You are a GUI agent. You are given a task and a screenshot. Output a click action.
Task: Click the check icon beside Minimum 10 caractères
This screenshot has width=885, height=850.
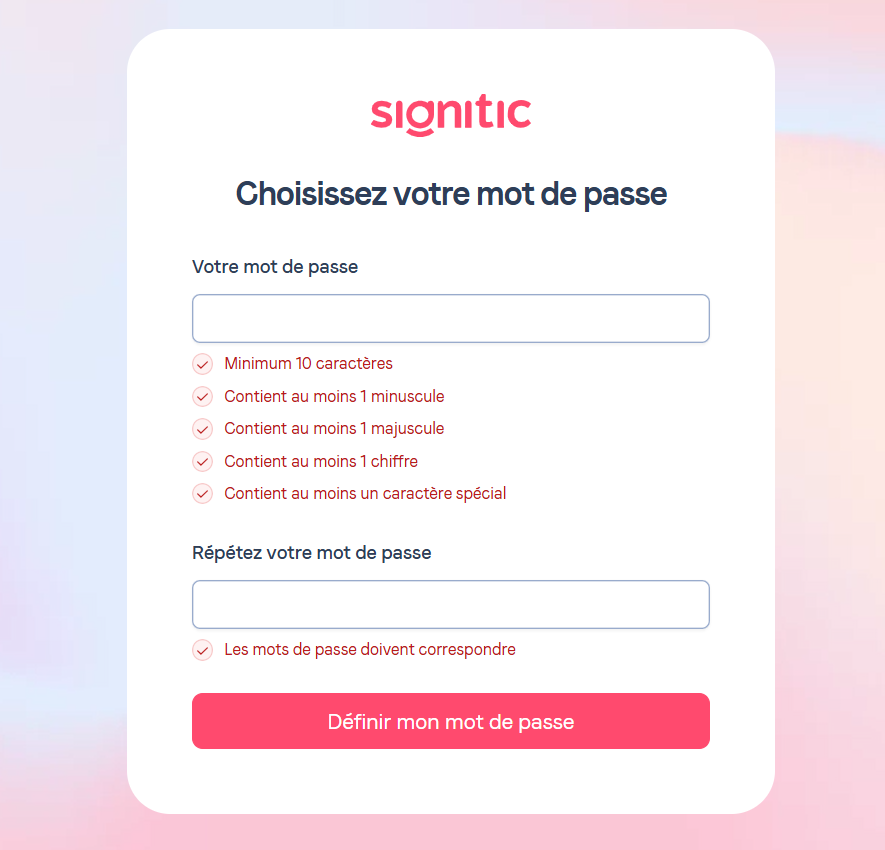tap(203, 364)
